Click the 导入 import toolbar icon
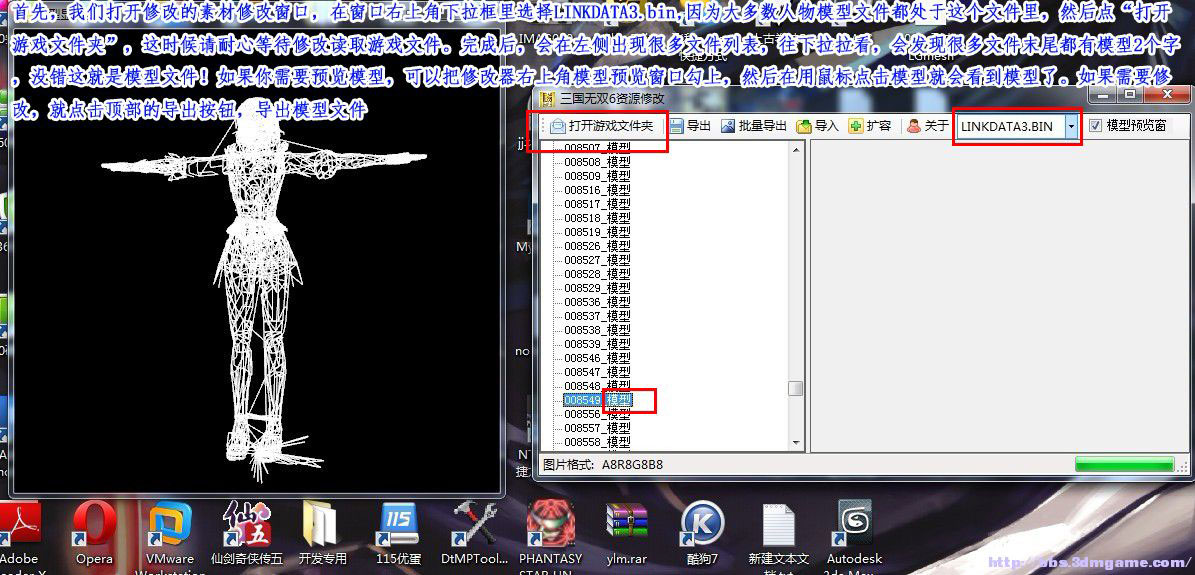Screen dimensions: 1195x575 pos(817,126)
